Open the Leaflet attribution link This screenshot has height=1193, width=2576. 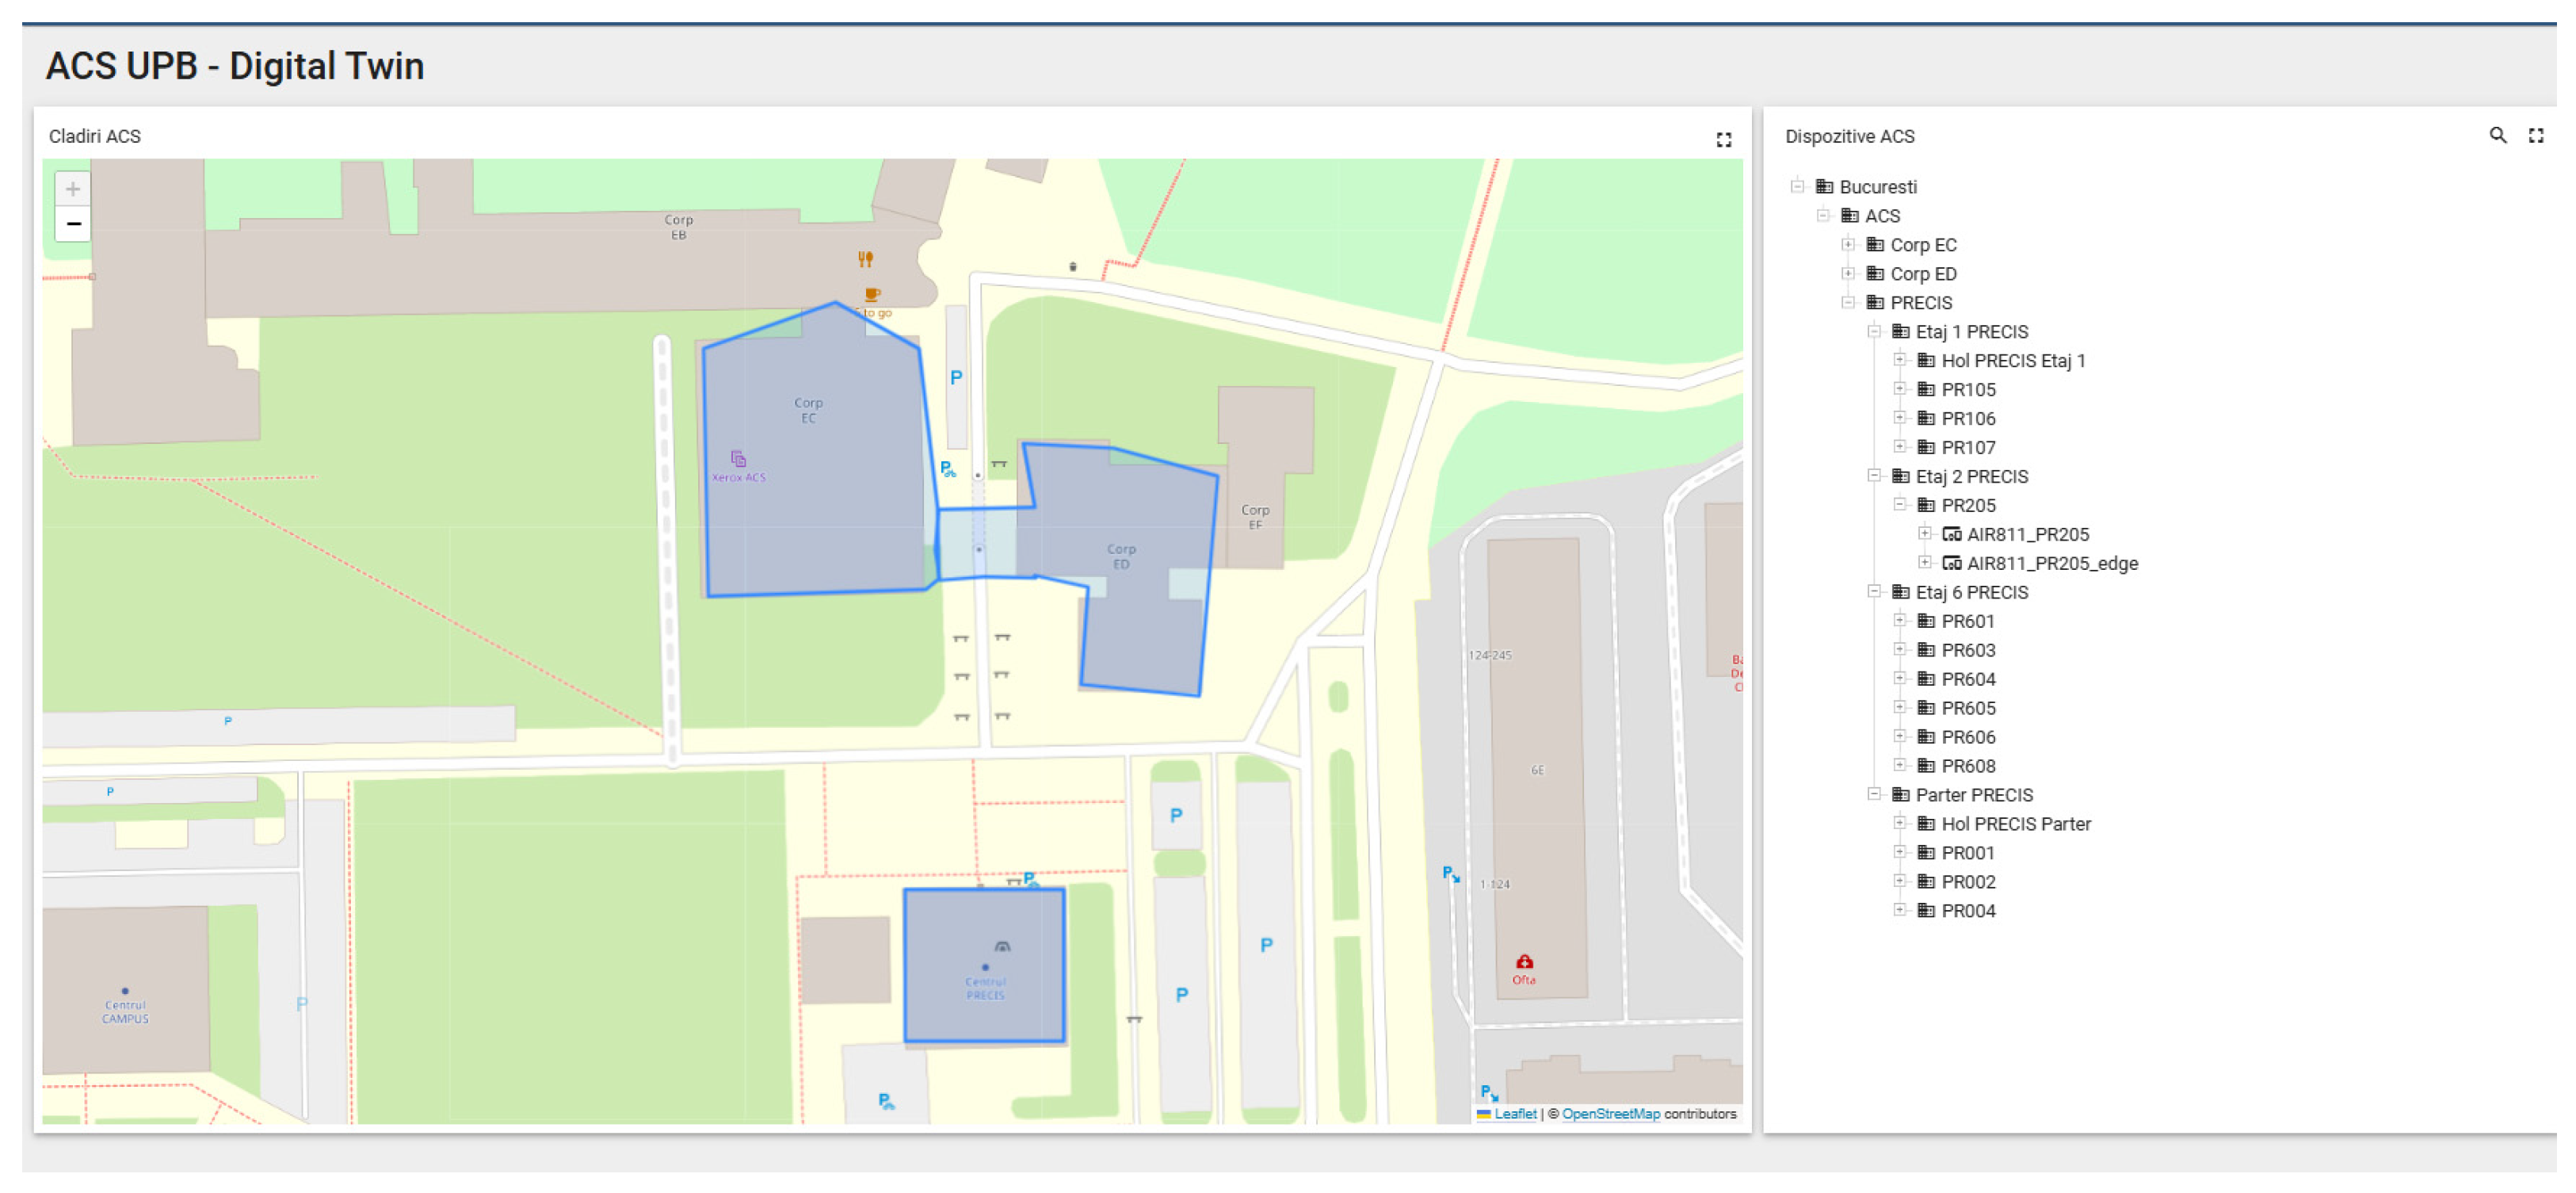1514,1114
